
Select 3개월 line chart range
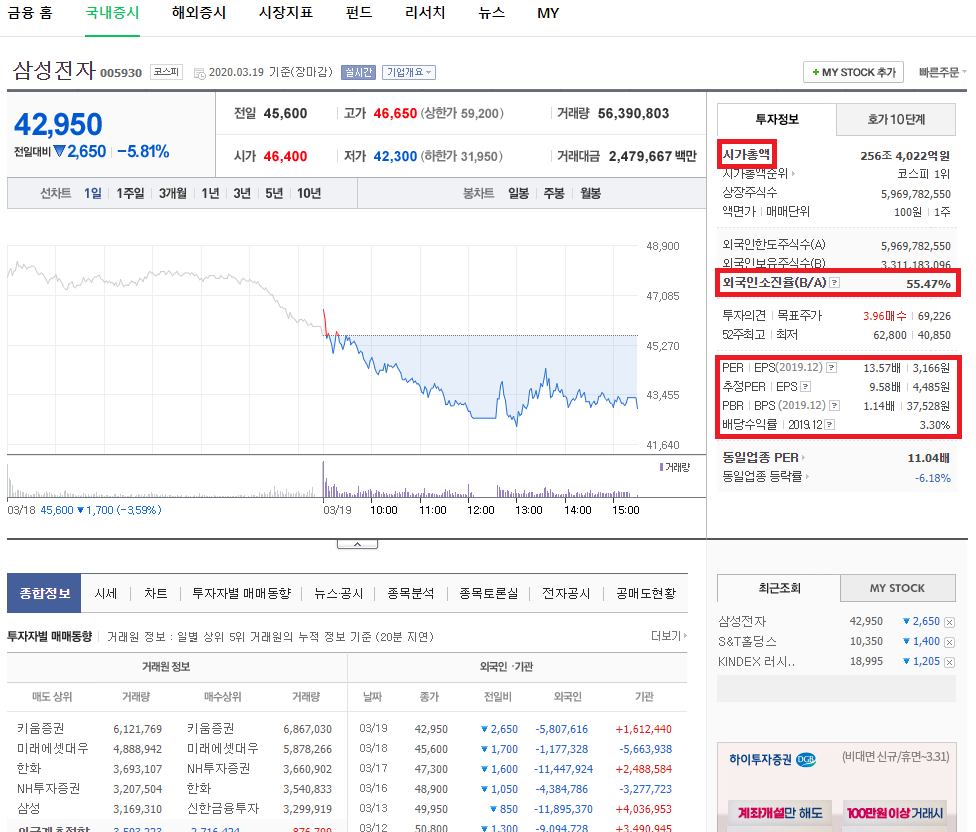pos(172,194)
